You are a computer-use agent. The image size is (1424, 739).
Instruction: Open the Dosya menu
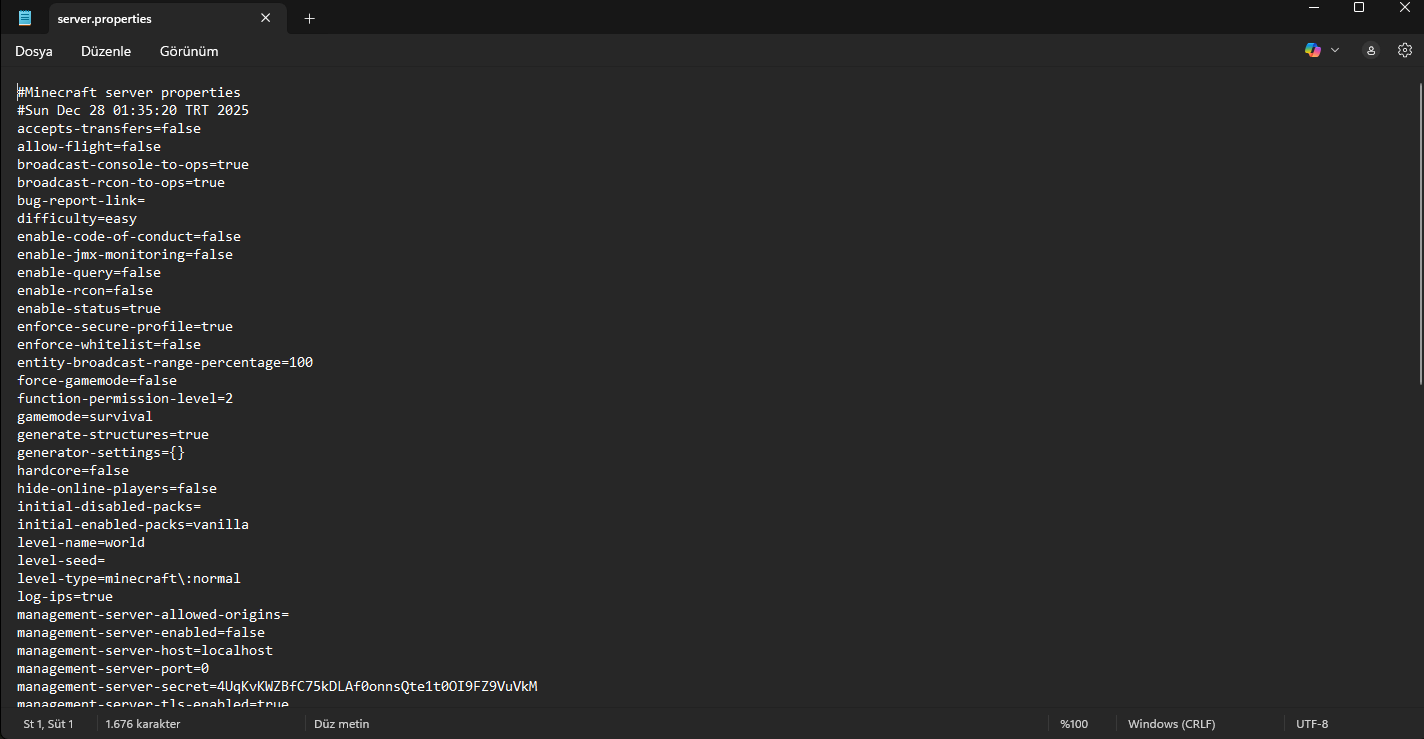click(34, 51)
